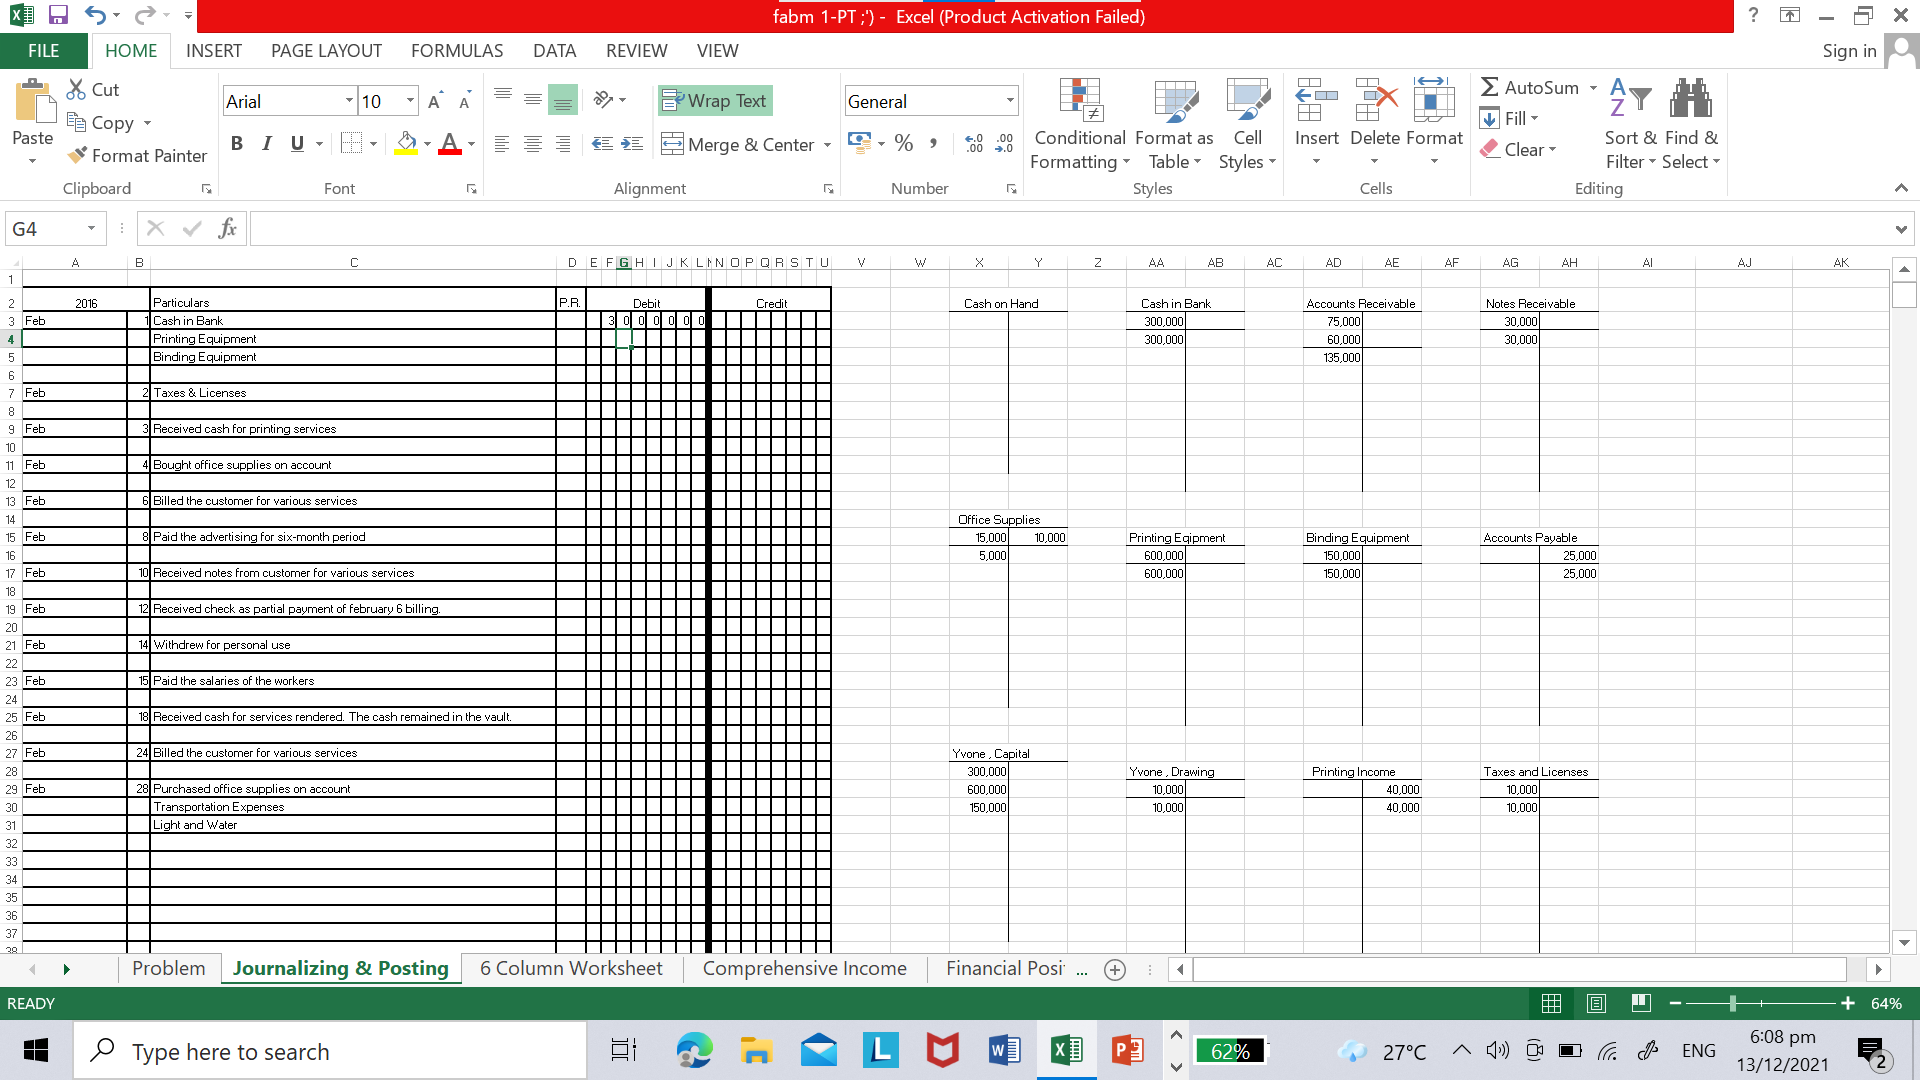Toggle Bold formatting
1920x1080 pixels.
[237, 143]
